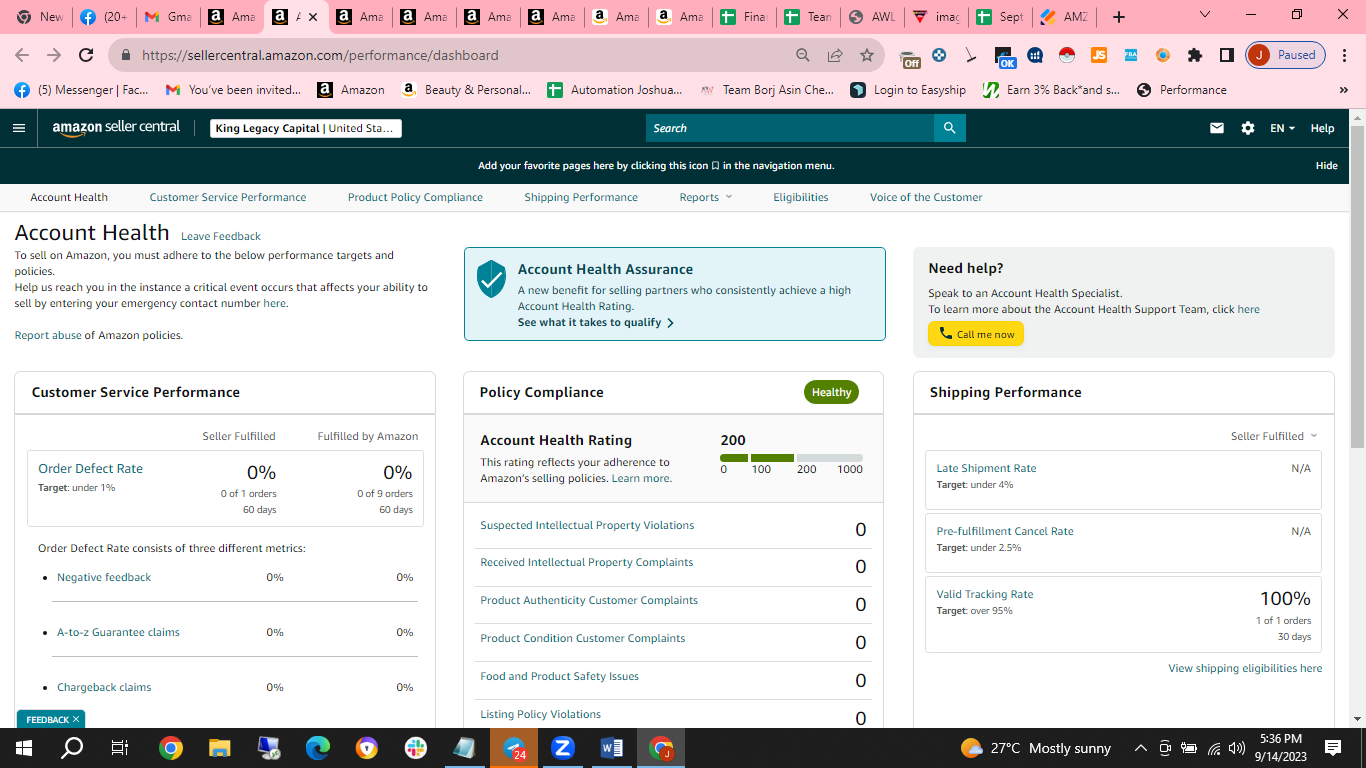Click the Account Health Rating progress bar
The width and height of the screenshot is (1366, 768).
[791, 458]
